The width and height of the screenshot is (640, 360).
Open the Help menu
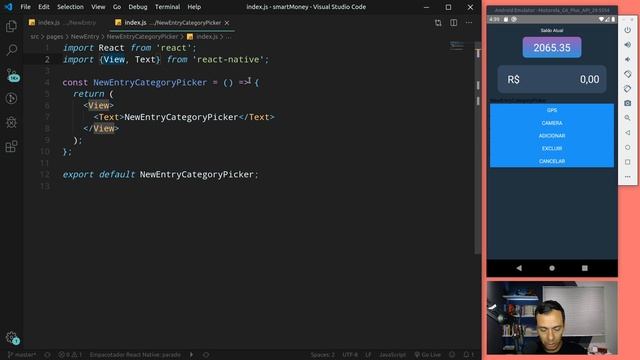point(194,7)
